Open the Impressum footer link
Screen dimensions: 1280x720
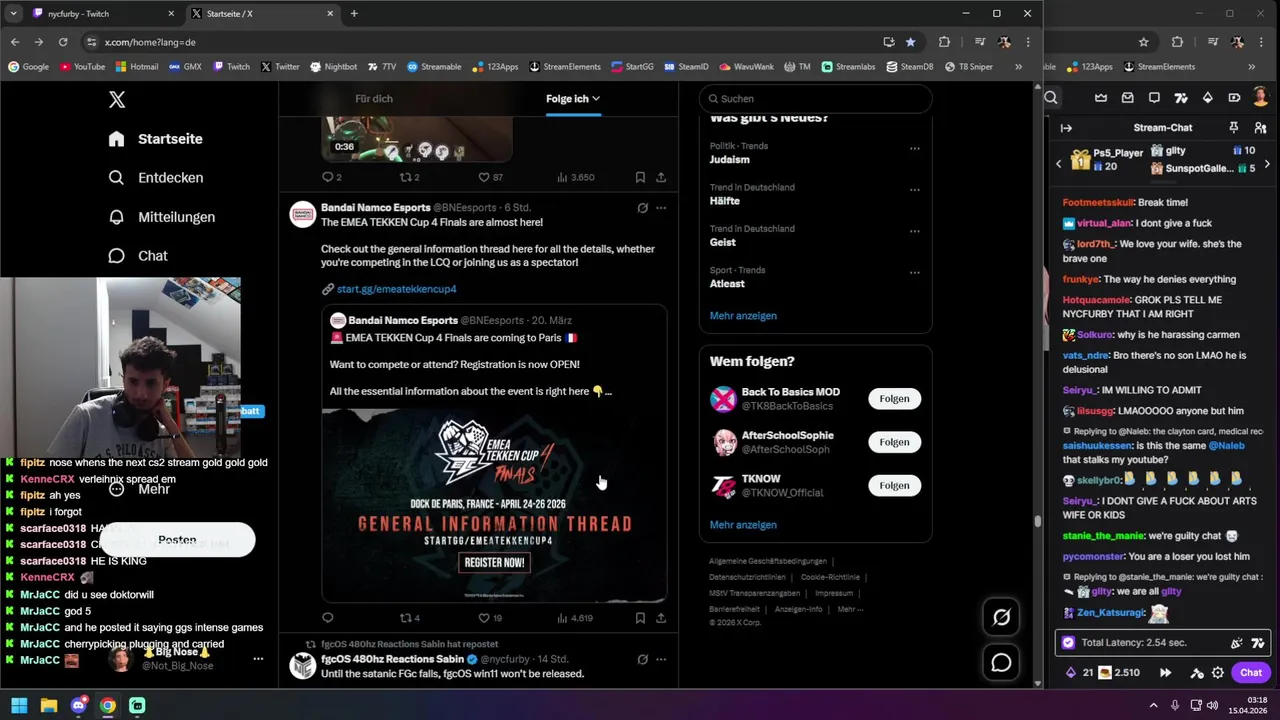(834, 593)
